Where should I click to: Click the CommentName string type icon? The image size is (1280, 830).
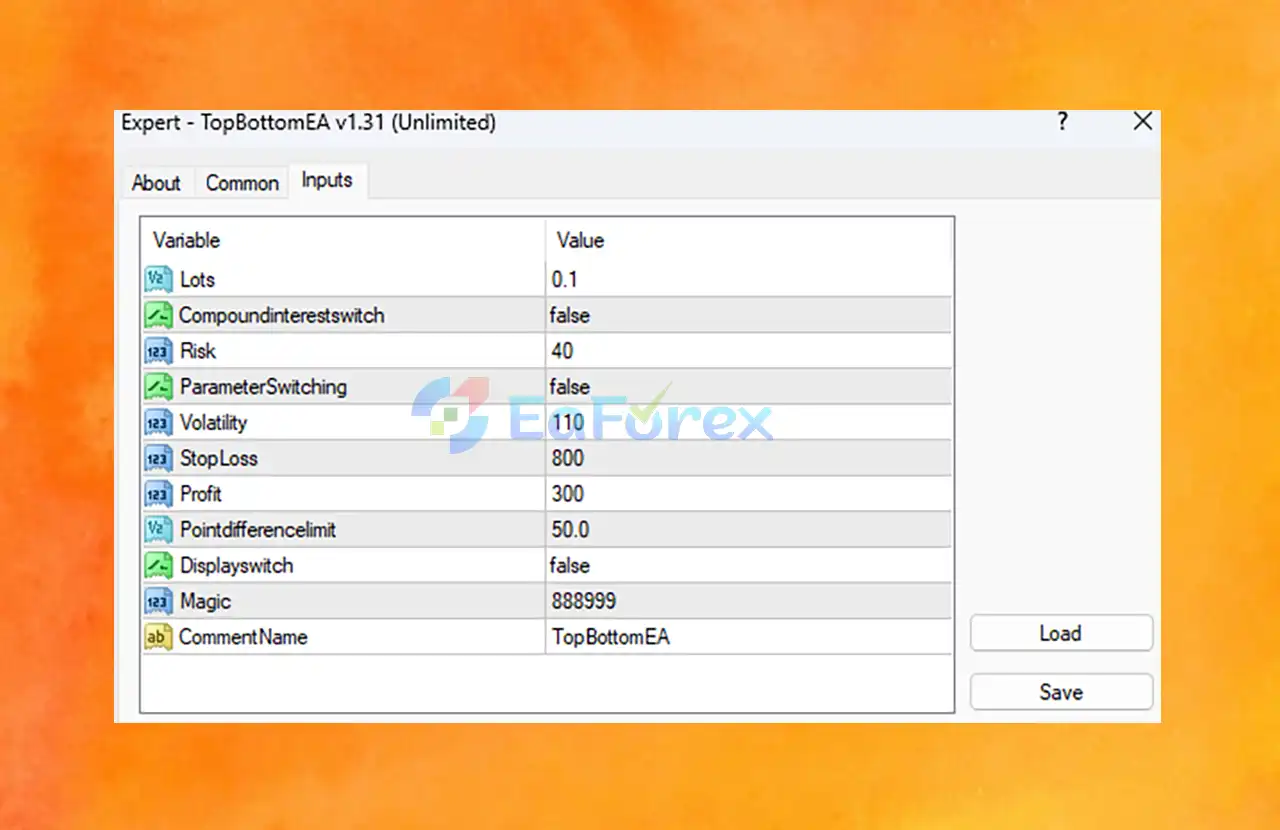click(x=158, y=637)
